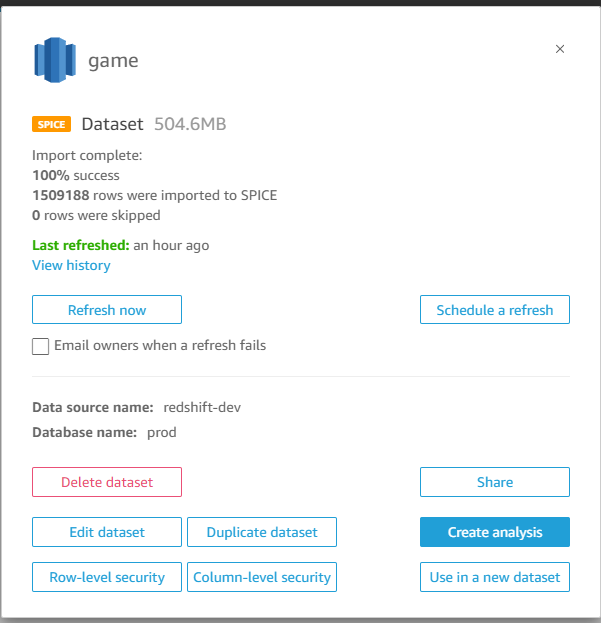The width and height of the screenshot is (601, 623).
Task: Click the prod database name
Action: point(160,432)
